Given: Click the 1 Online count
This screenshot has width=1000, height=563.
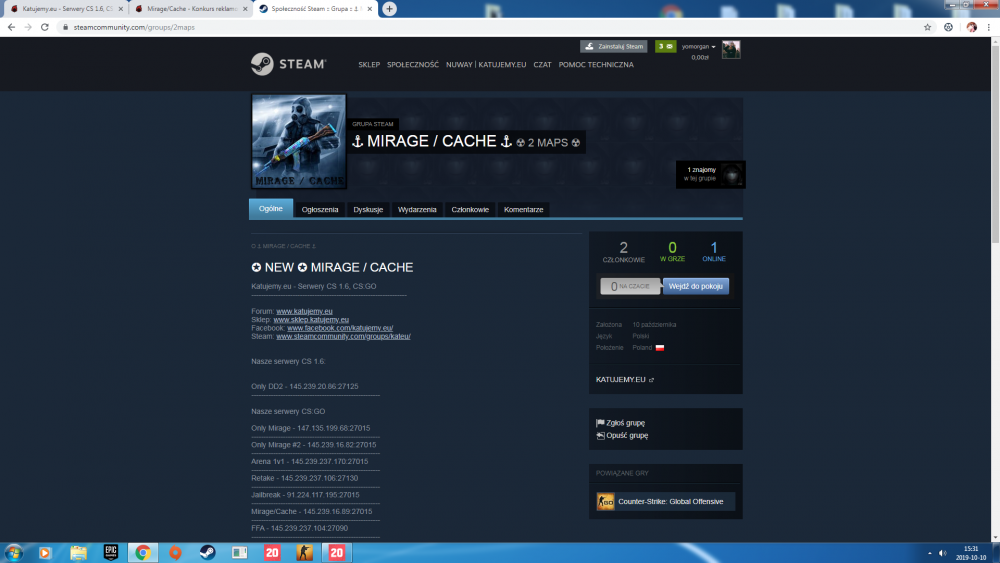Looking at the screenshot, I should [714, 251].
